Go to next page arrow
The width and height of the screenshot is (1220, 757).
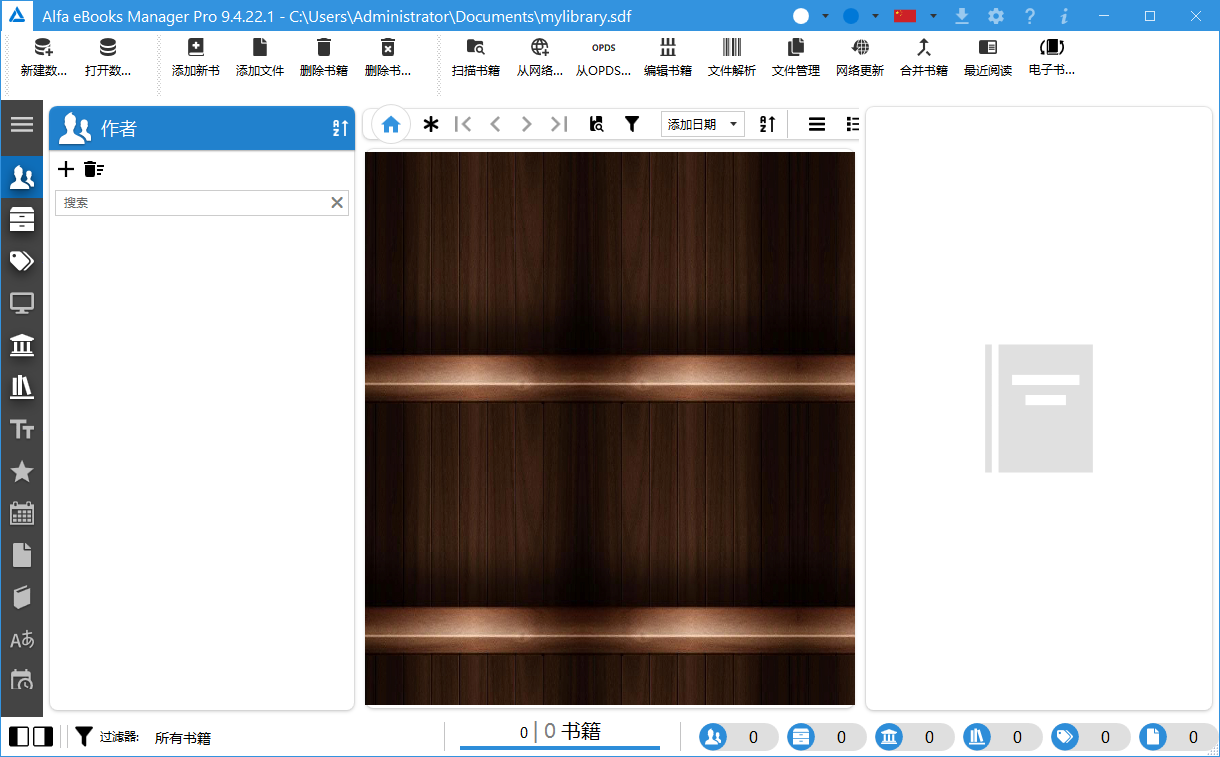point(526,124)
